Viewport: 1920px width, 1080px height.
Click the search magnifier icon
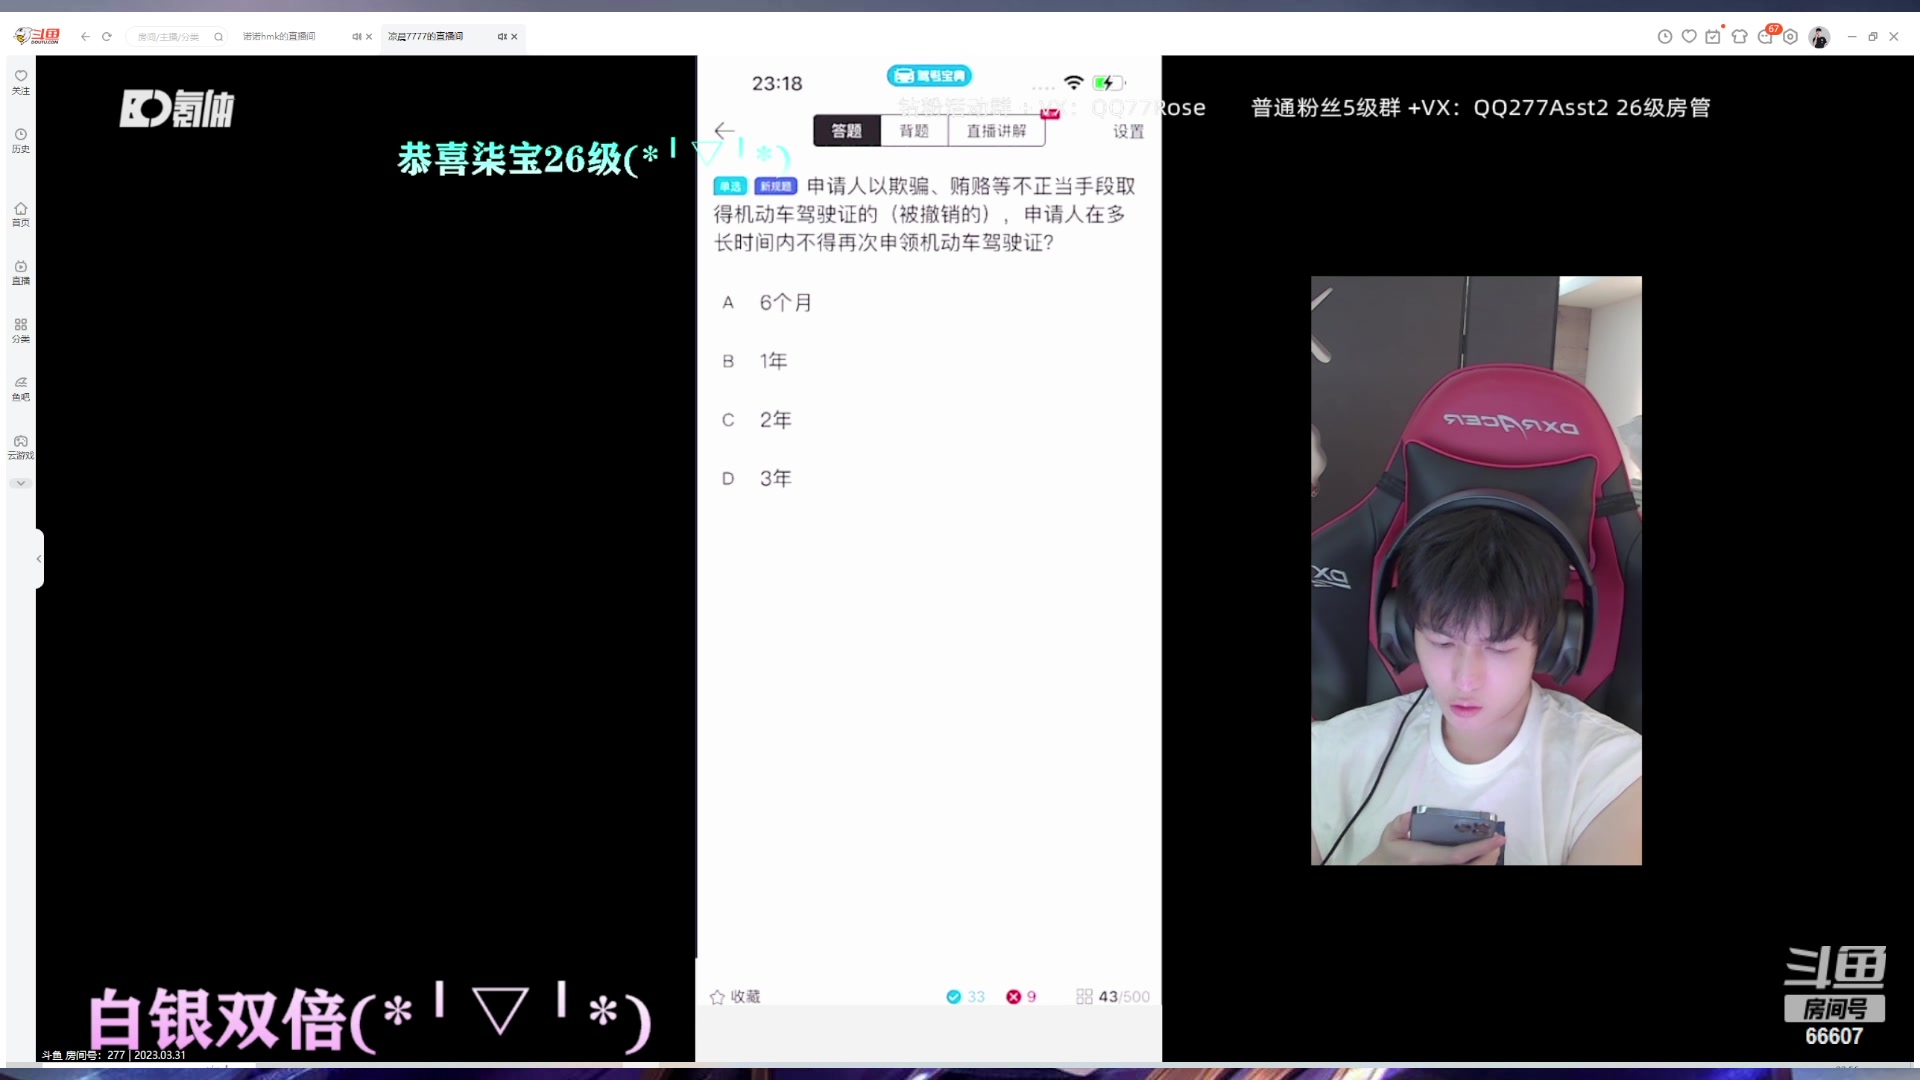click(218, 37)
